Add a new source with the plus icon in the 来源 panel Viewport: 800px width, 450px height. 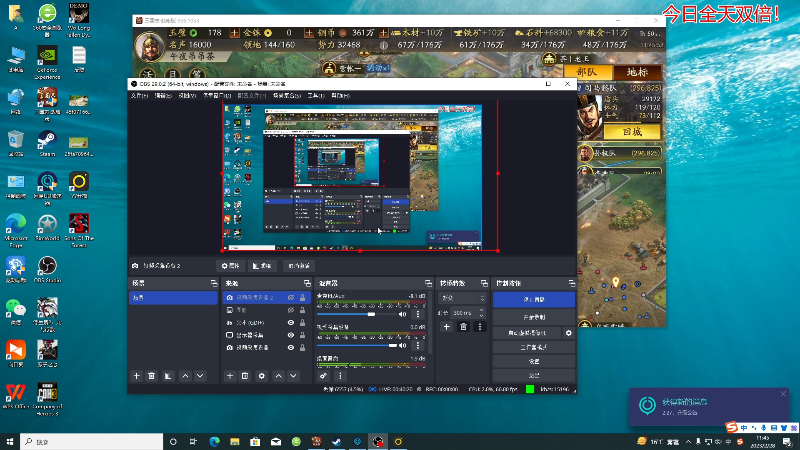click(x=230, y=376)
